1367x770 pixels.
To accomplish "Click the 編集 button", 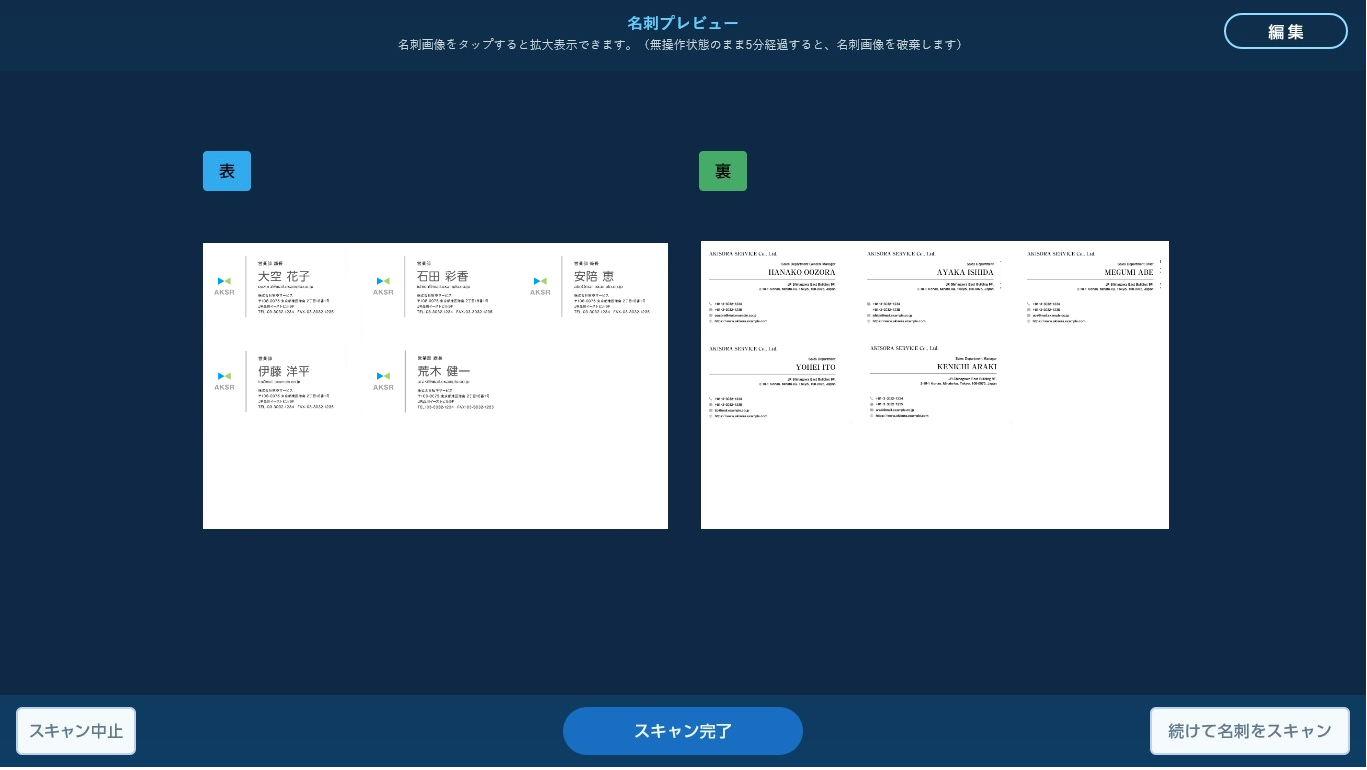I will (x=1285, y=31).
